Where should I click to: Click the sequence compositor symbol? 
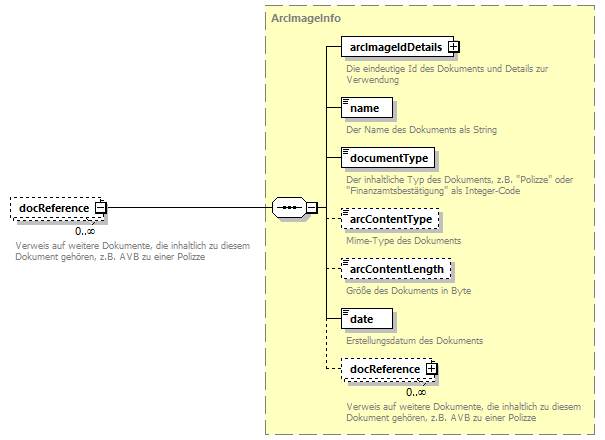[288, 208]
